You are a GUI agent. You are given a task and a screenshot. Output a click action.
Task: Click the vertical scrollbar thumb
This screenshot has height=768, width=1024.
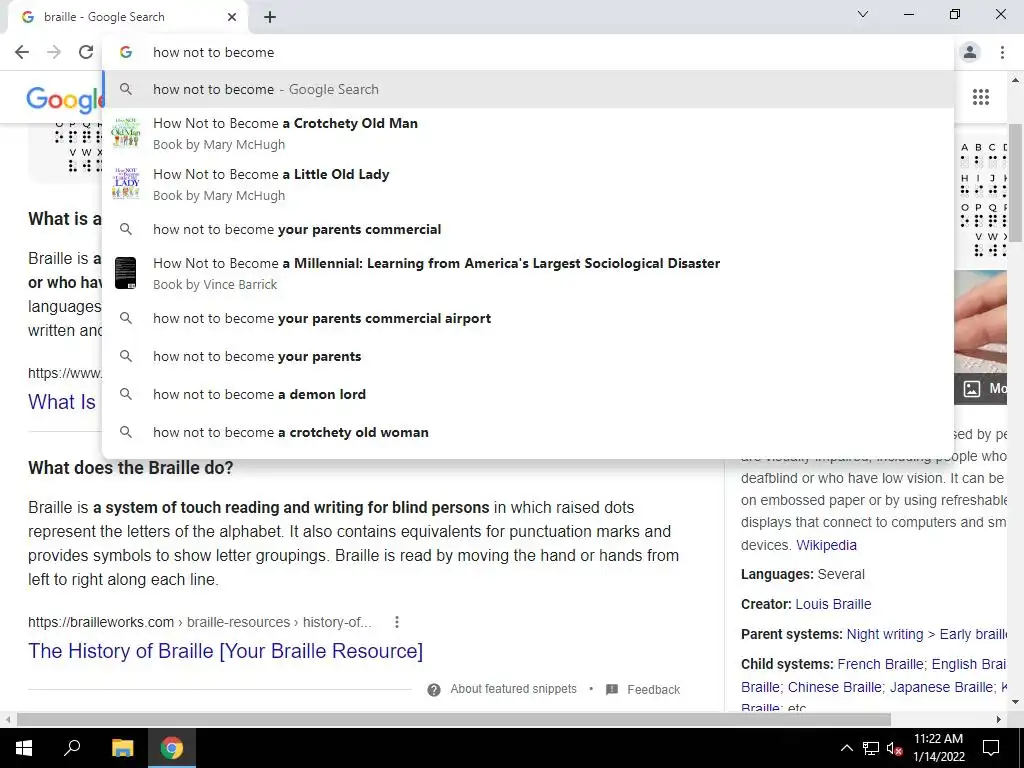[1015, 183]
